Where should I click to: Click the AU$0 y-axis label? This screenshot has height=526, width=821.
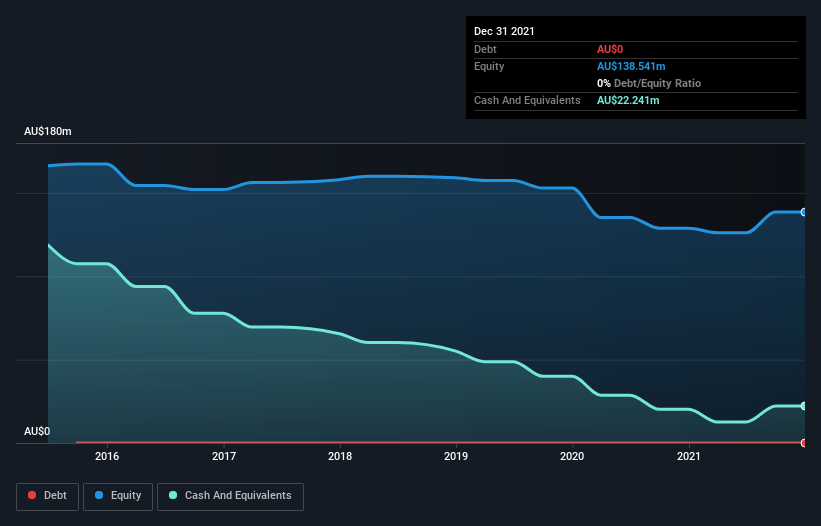(x=37, y=431)
